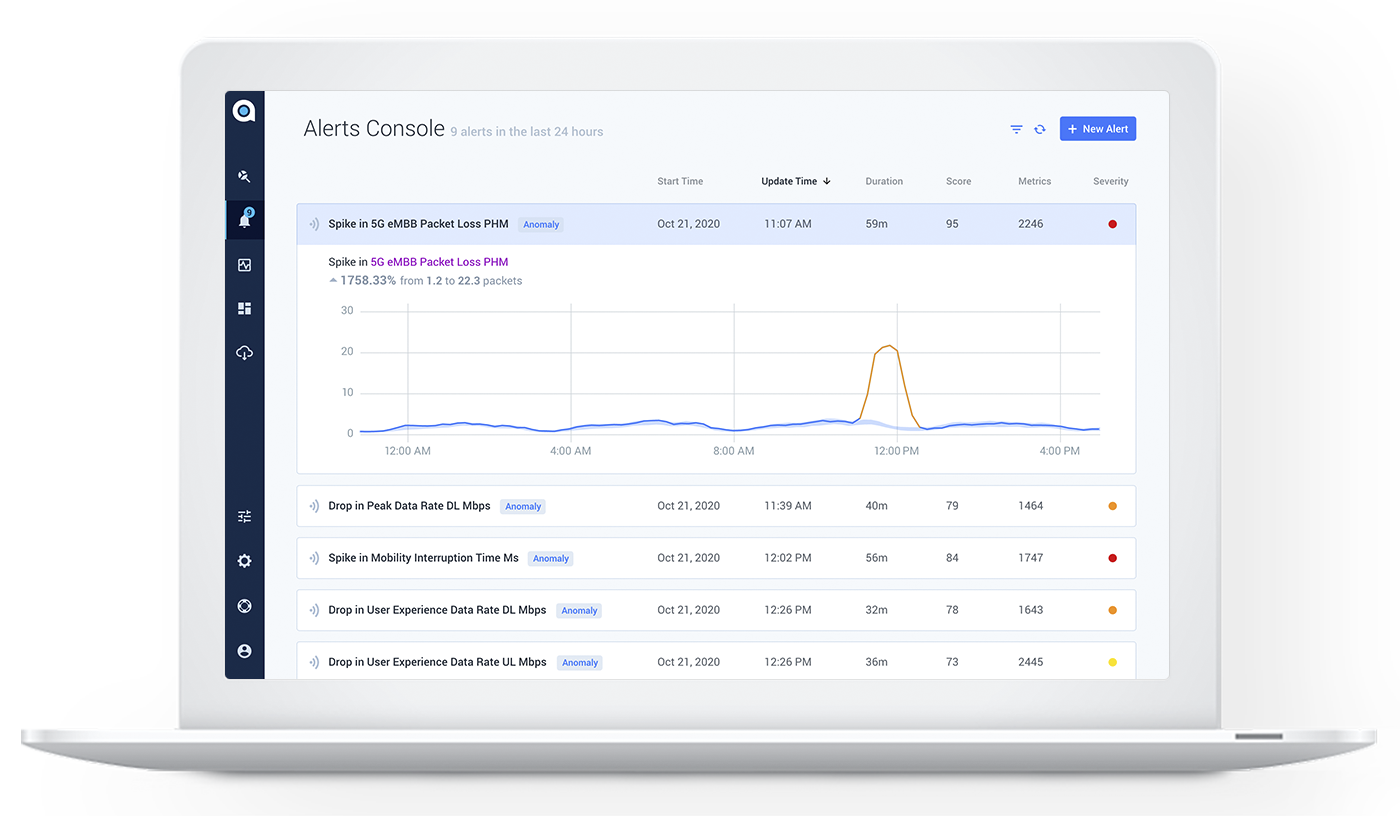Collapse the Spike in 5G eMBB Packet Loss alert
The image size is (1400, 816).
[716, 224]
